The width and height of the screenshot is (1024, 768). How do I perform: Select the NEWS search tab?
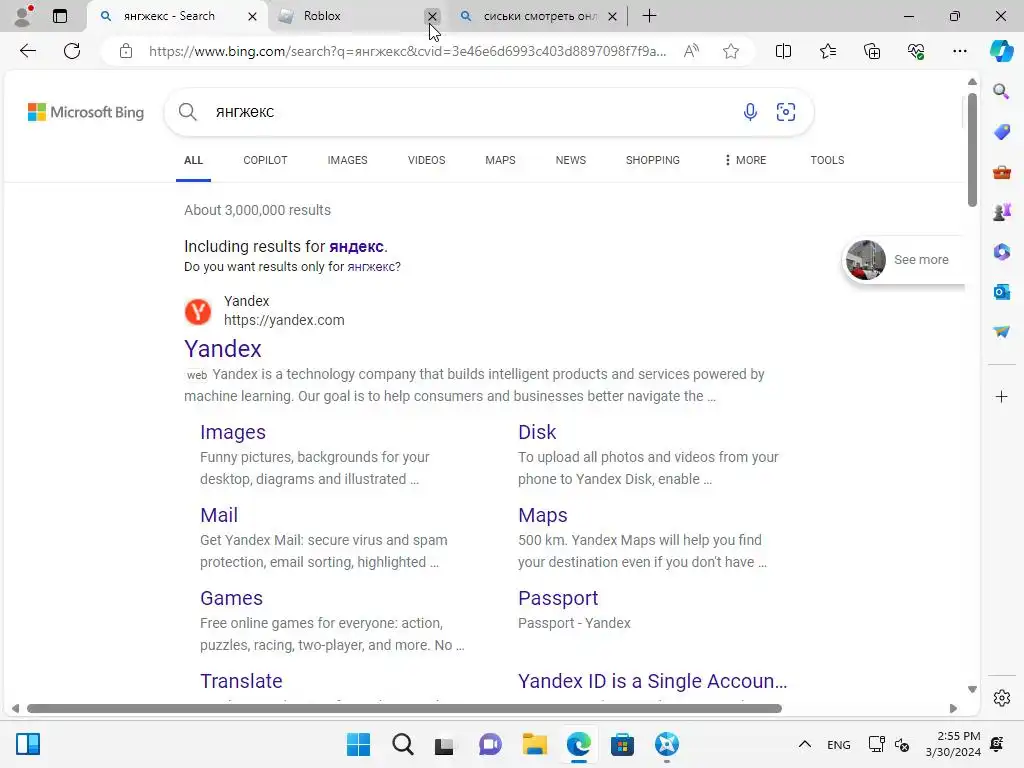coord(571,160)
